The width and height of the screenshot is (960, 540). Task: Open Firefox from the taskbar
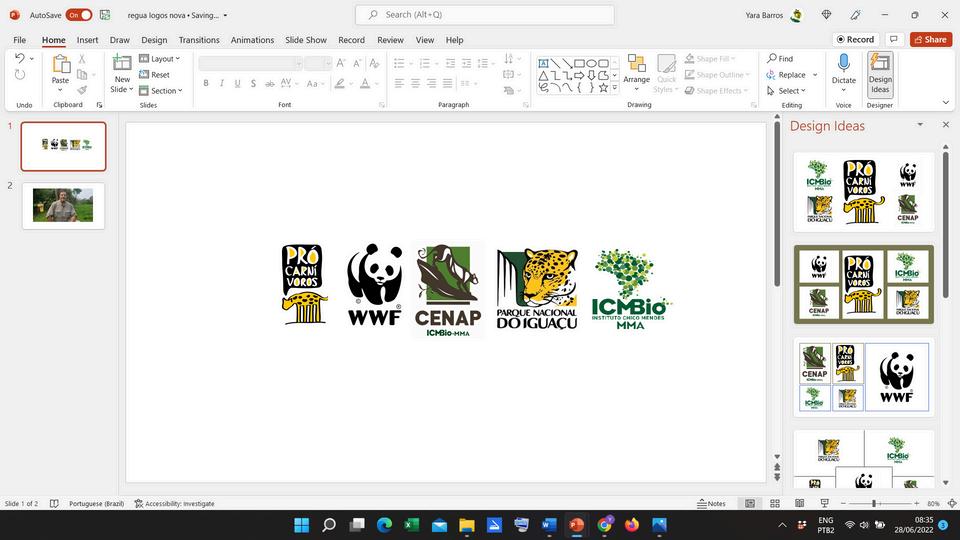coord(631,525)
